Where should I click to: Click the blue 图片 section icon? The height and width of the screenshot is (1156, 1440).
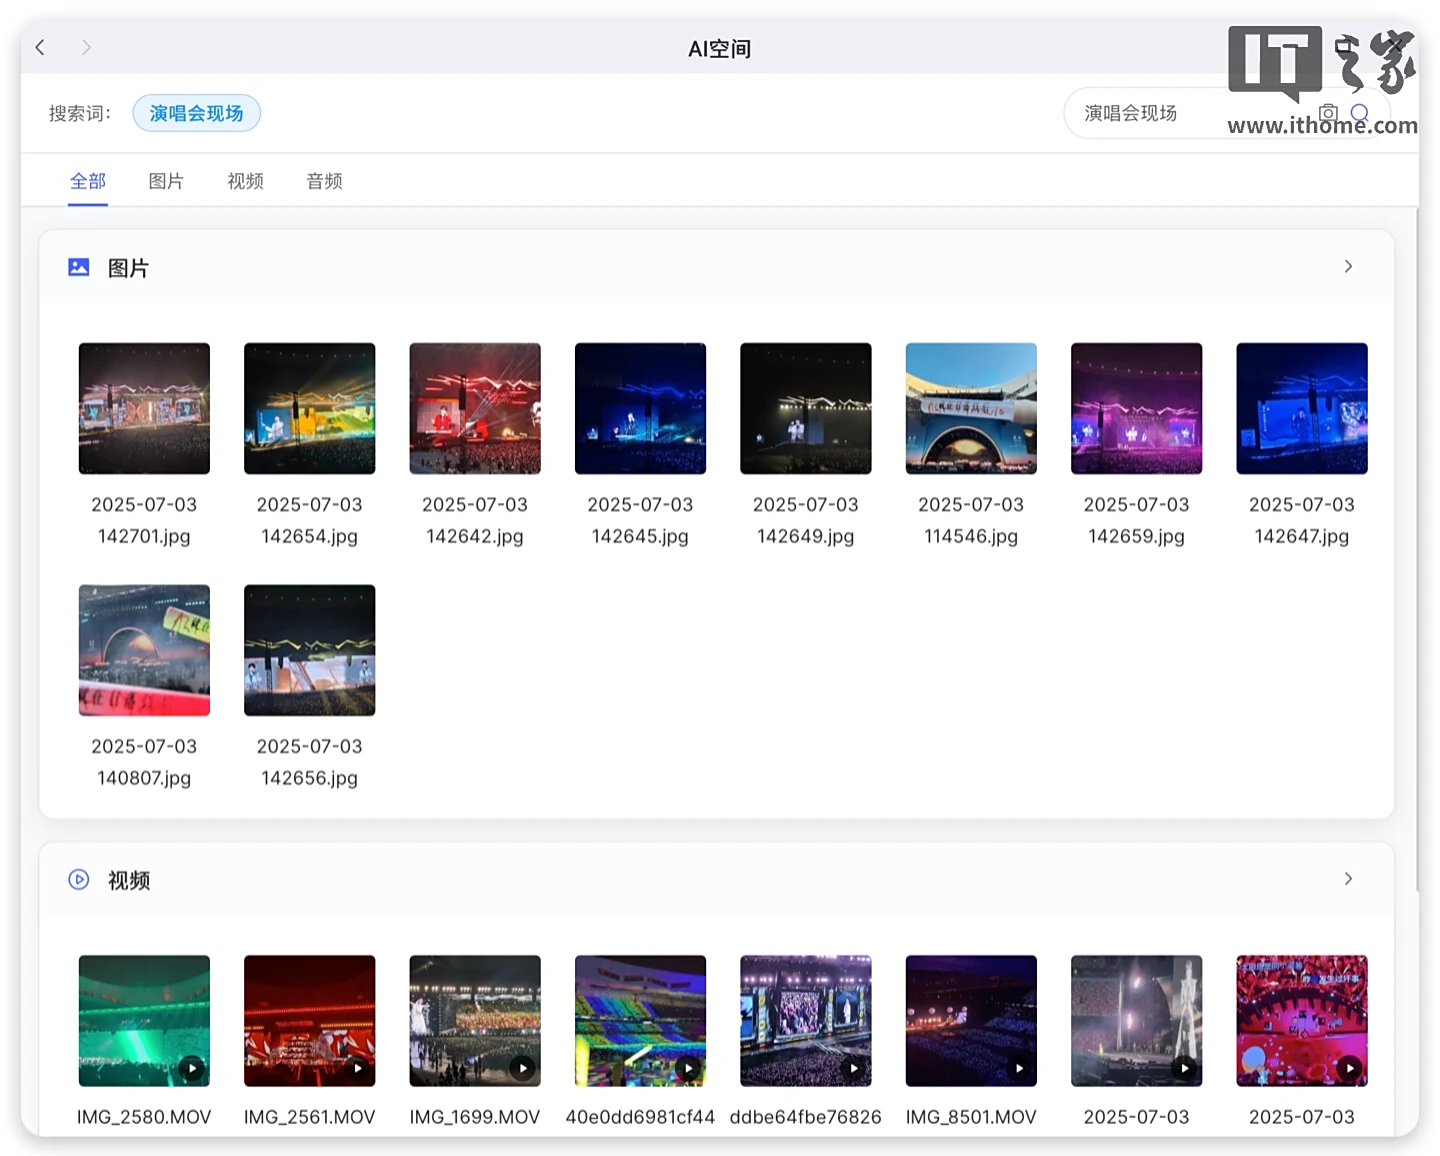pos(79,267)
